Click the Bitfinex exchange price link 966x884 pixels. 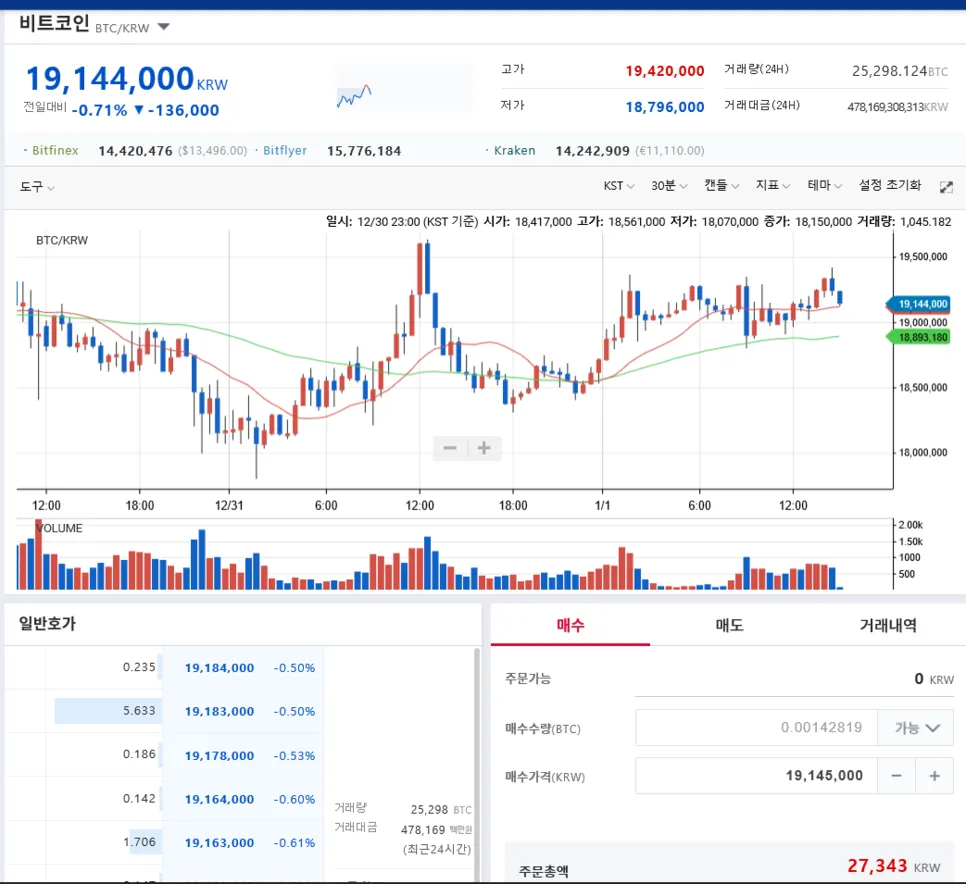click(x=55, y=150)
